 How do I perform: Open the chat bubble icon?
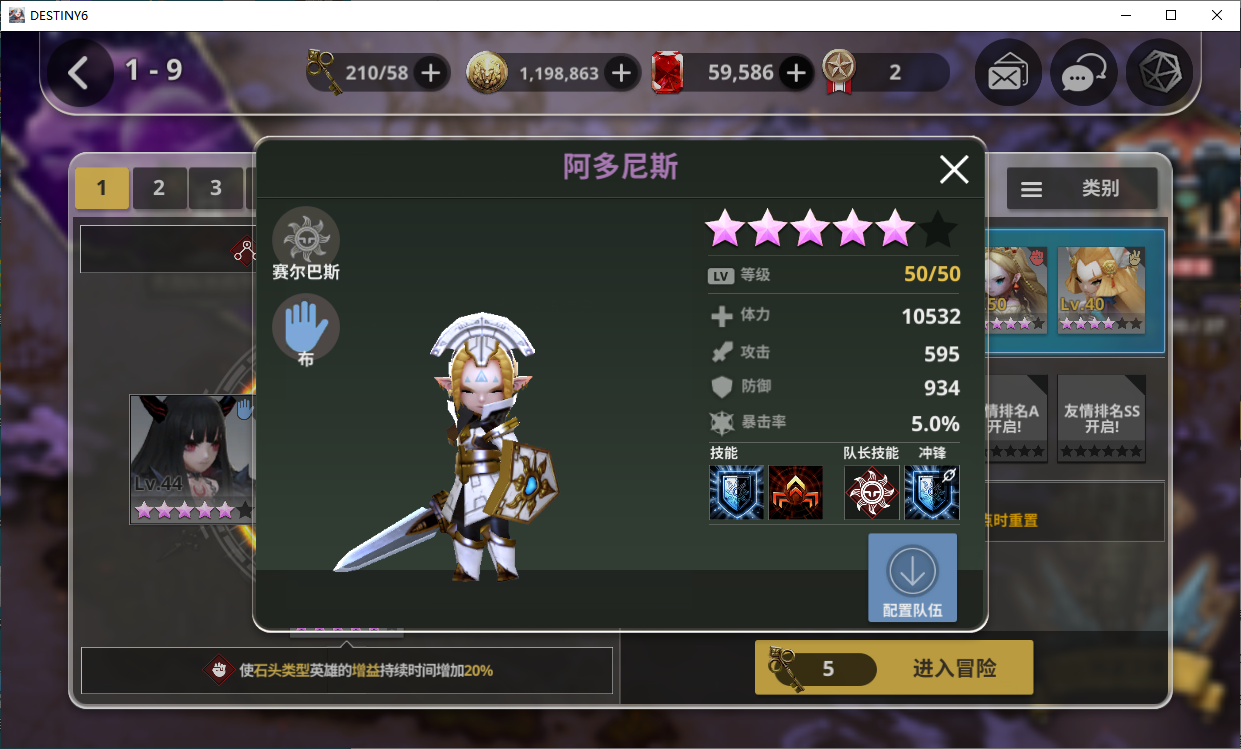point(1083,73)
